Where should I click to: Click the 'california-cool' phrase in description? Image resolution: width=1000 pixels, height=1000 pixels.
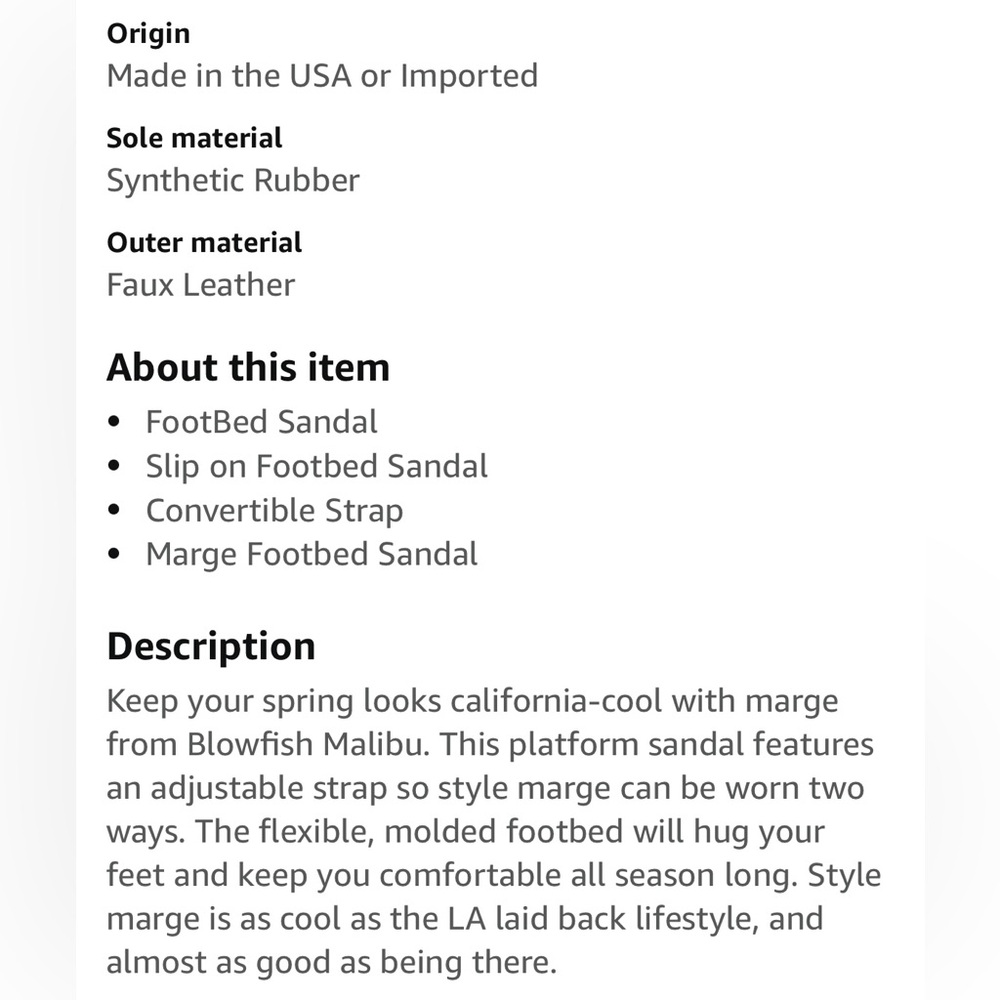556,701
